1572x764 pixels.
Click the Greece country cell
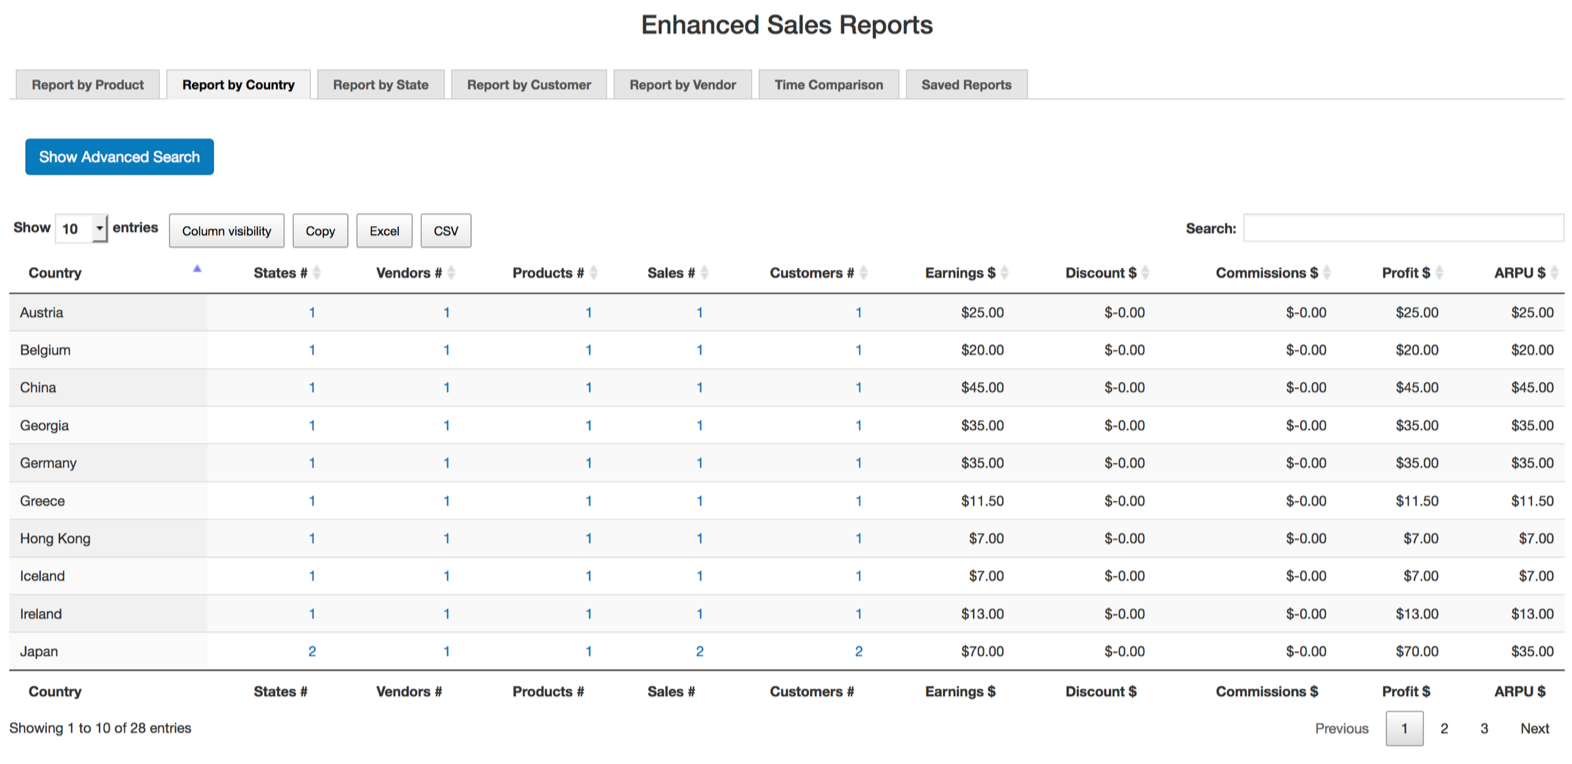[x=108, y=501]
